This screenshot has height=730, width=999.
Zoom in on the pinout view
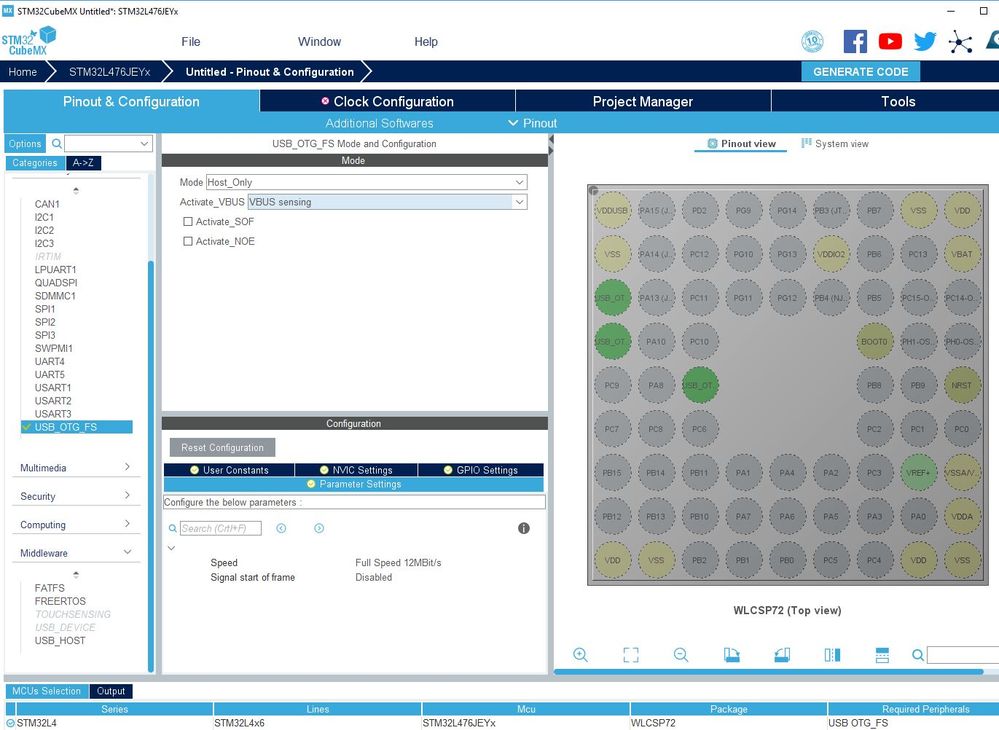pos(580,655)
